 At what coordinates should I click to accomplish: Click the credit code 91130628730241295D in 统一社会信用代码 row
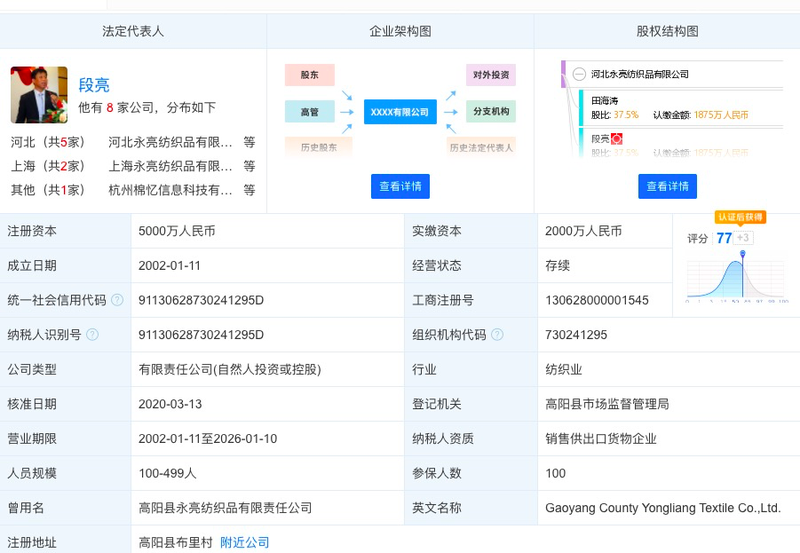click(201, 300)
